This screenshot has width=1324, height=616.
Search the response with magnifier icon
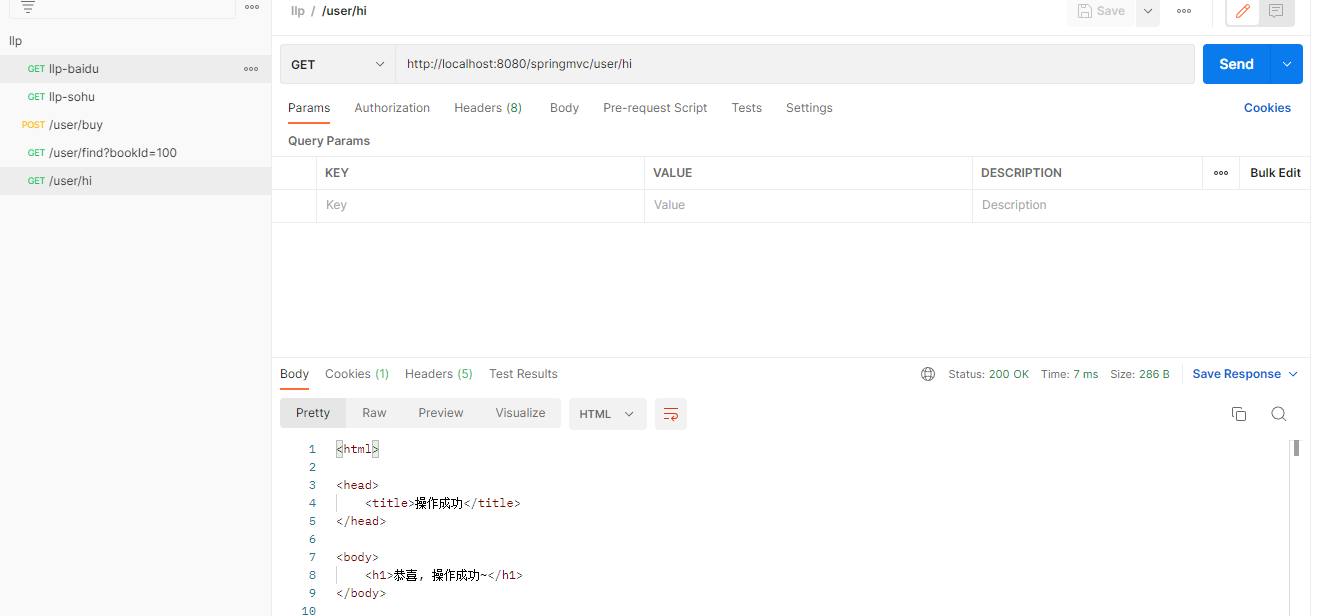coord(1278,414)
